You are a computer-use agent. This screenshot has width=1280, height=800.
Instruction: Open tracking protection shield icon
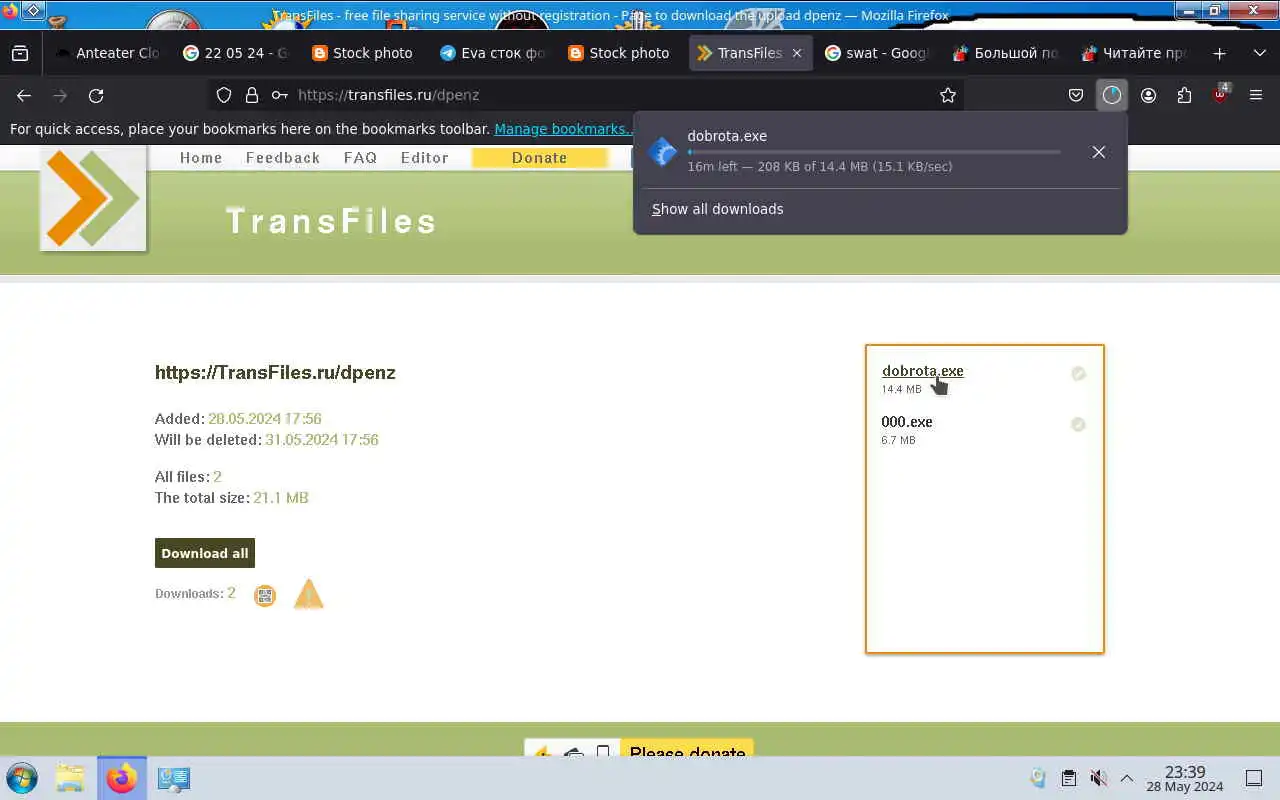click(224, 95)
